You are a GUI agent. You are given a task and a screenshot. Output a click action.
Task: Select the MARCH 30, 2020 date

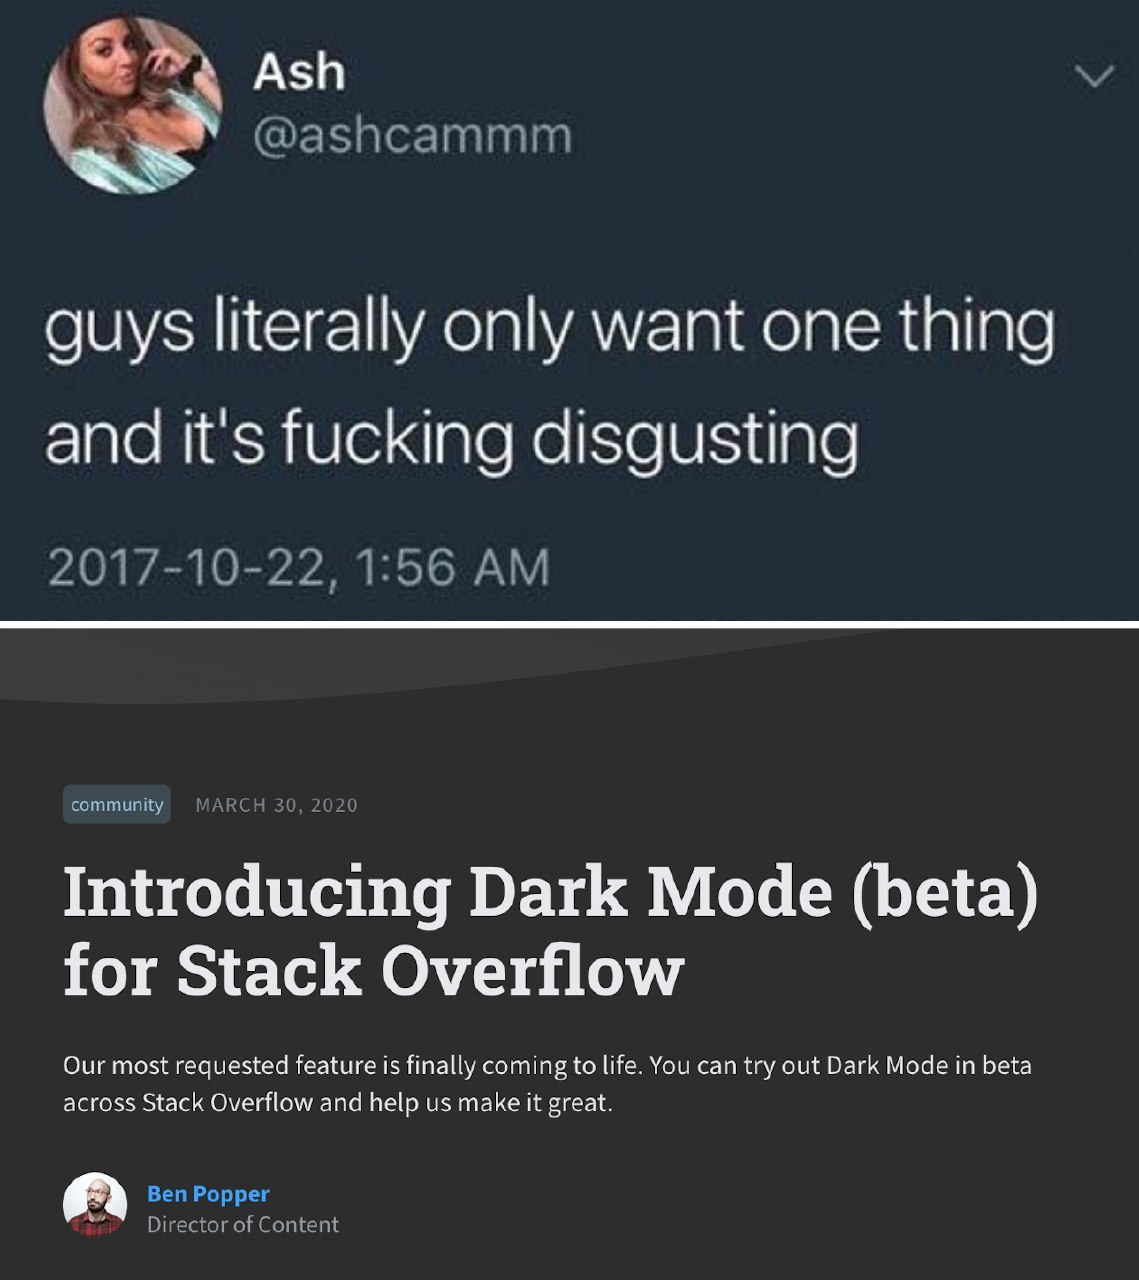(x=276, y=805)
